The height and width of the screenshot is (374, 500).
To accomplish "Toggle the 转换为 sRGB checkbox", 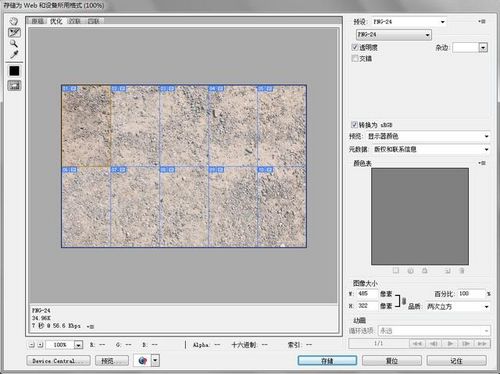I will pos(354,125).
